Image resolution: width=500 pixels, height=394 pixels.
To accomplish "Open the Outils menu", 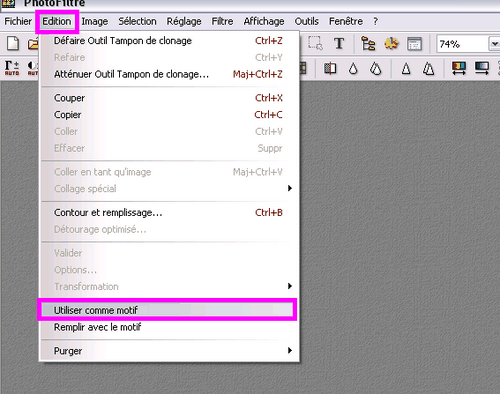I will click(x=306, y=21).
